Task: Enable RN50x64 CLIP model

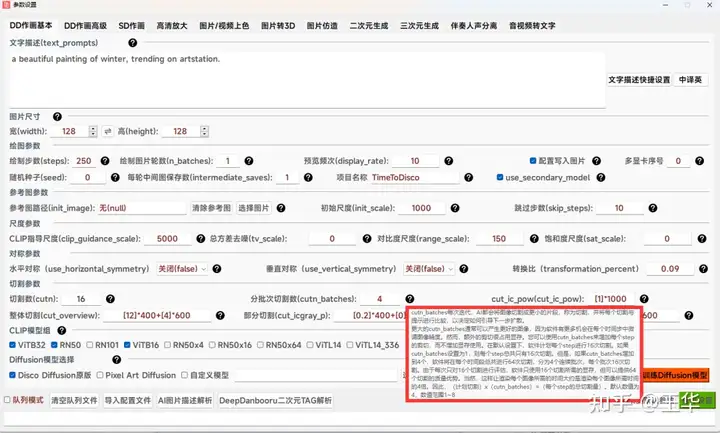Action: tap(260, 345)
